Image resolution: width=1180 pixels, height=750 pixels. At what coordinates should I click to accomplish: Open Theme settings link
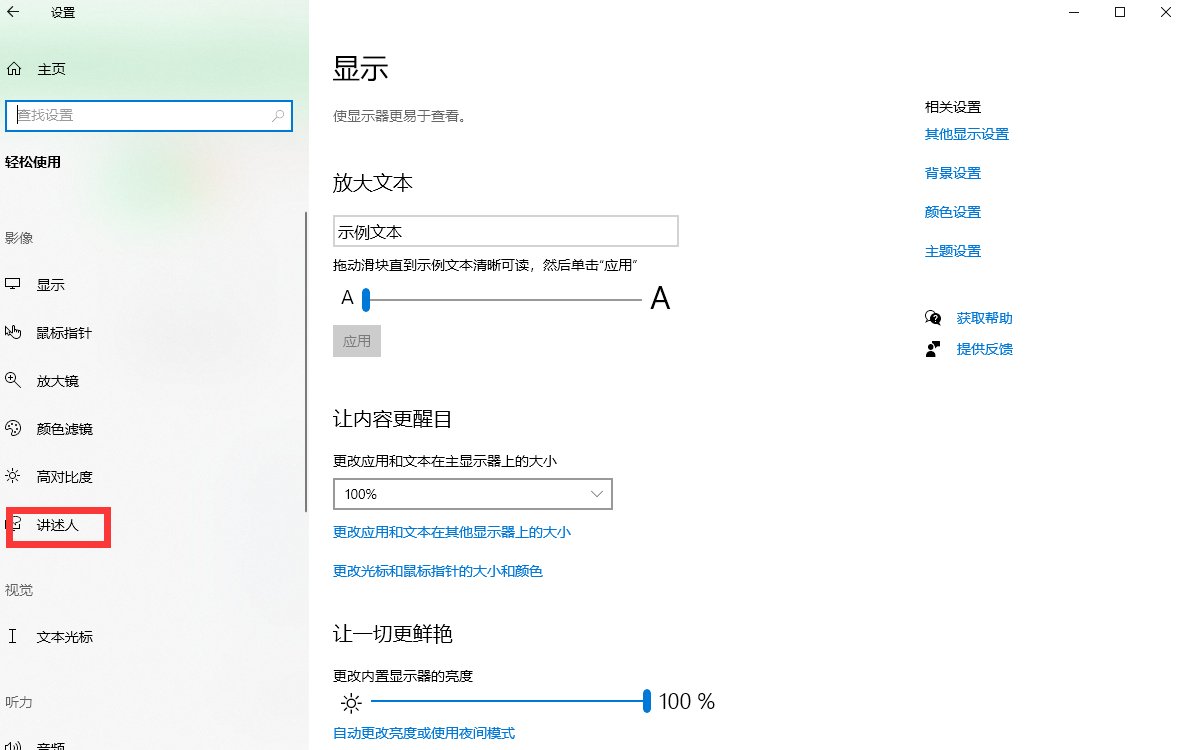(x=952, y=250)
